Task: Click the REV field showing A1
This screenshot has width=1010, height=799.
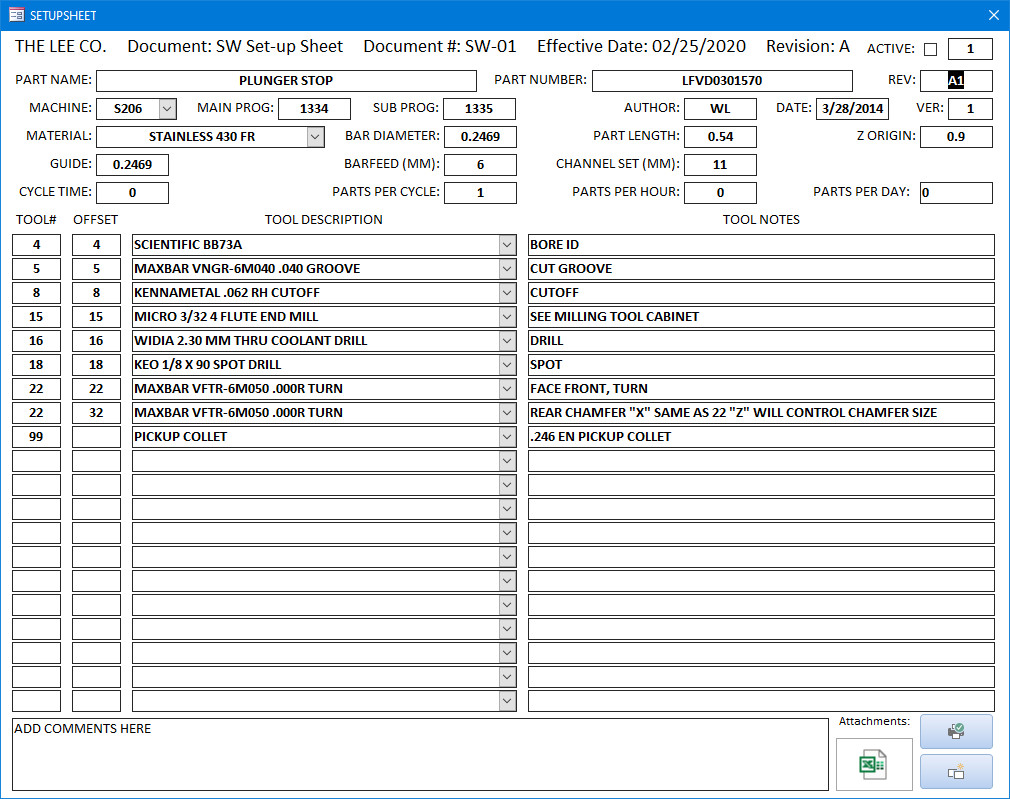Action: pos(955,81)
